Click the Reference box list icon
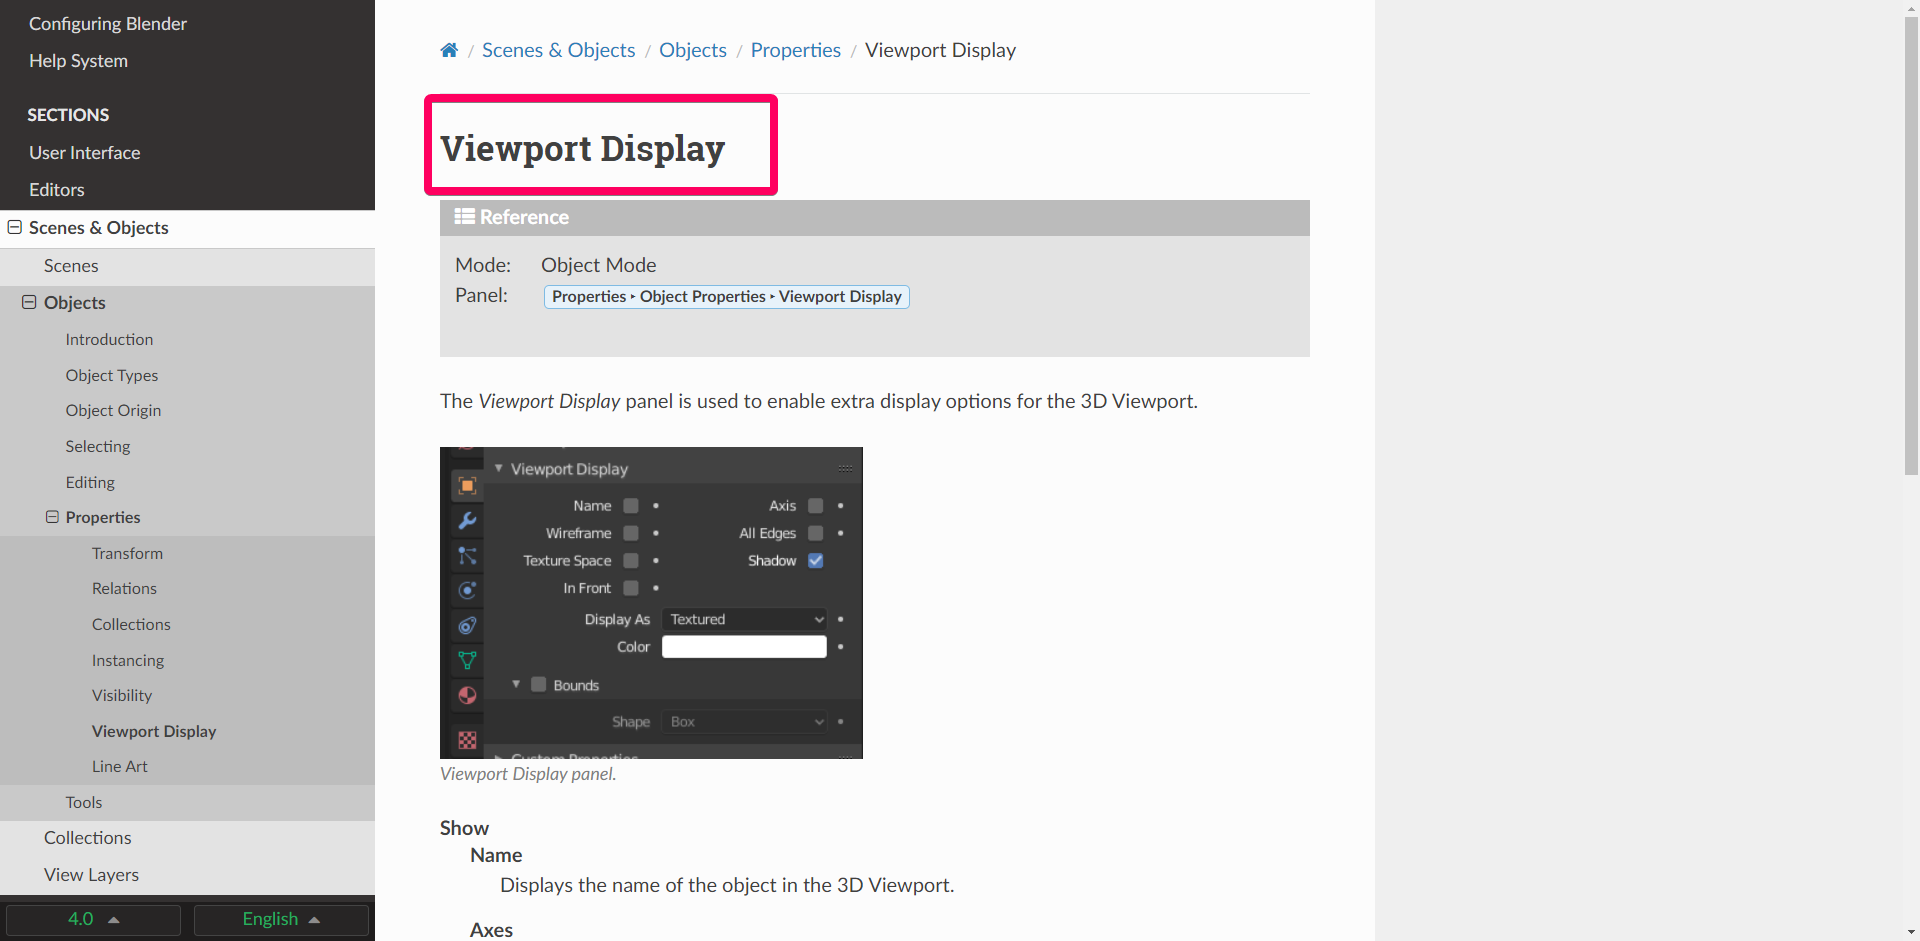 [464, 216]
